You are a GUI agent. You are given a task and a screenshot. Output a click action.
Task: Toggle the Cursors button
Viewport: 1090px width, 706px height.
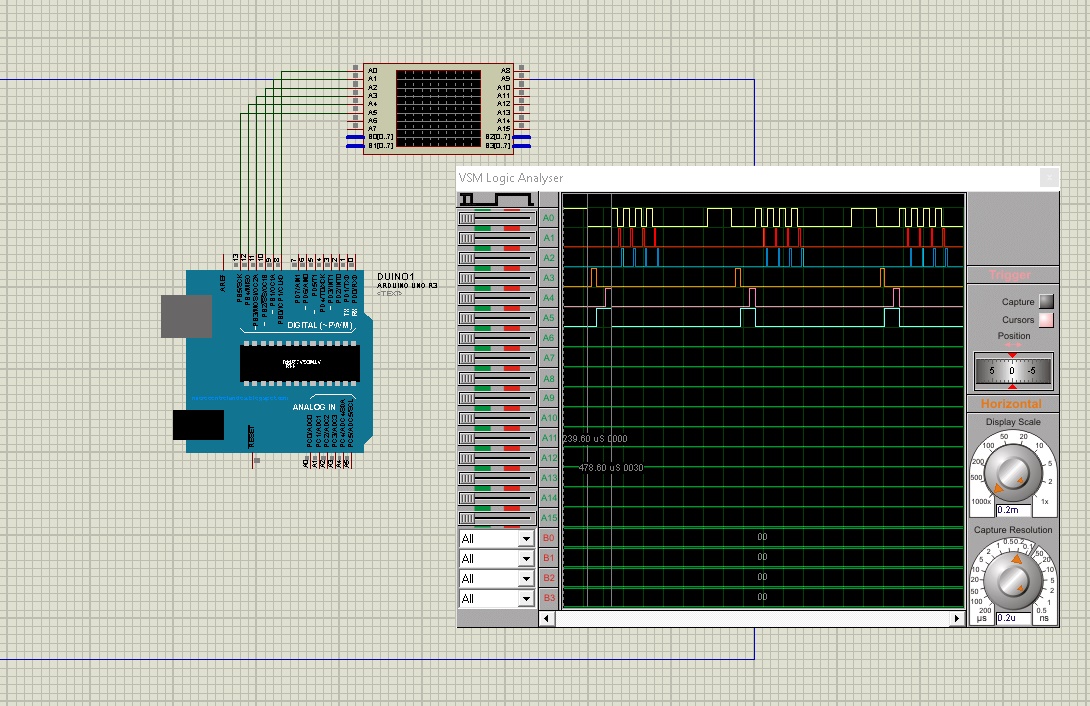[1046, 320]
